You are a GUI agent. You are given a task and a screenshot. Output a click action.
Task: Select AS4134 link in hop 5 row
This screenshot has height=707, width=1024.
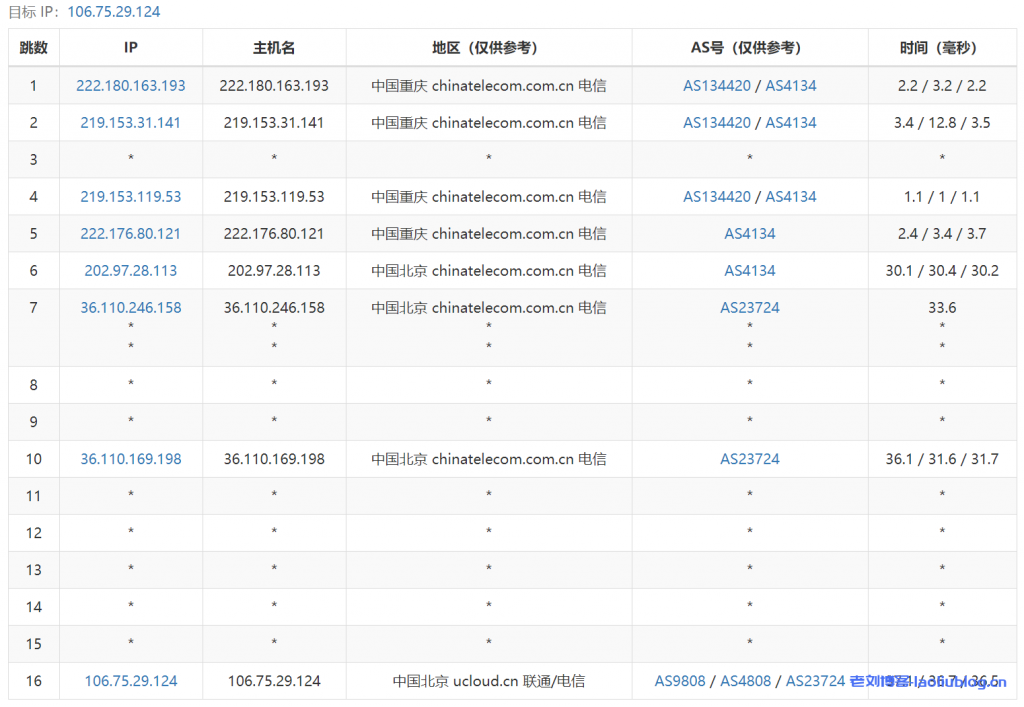pos(750,234)
